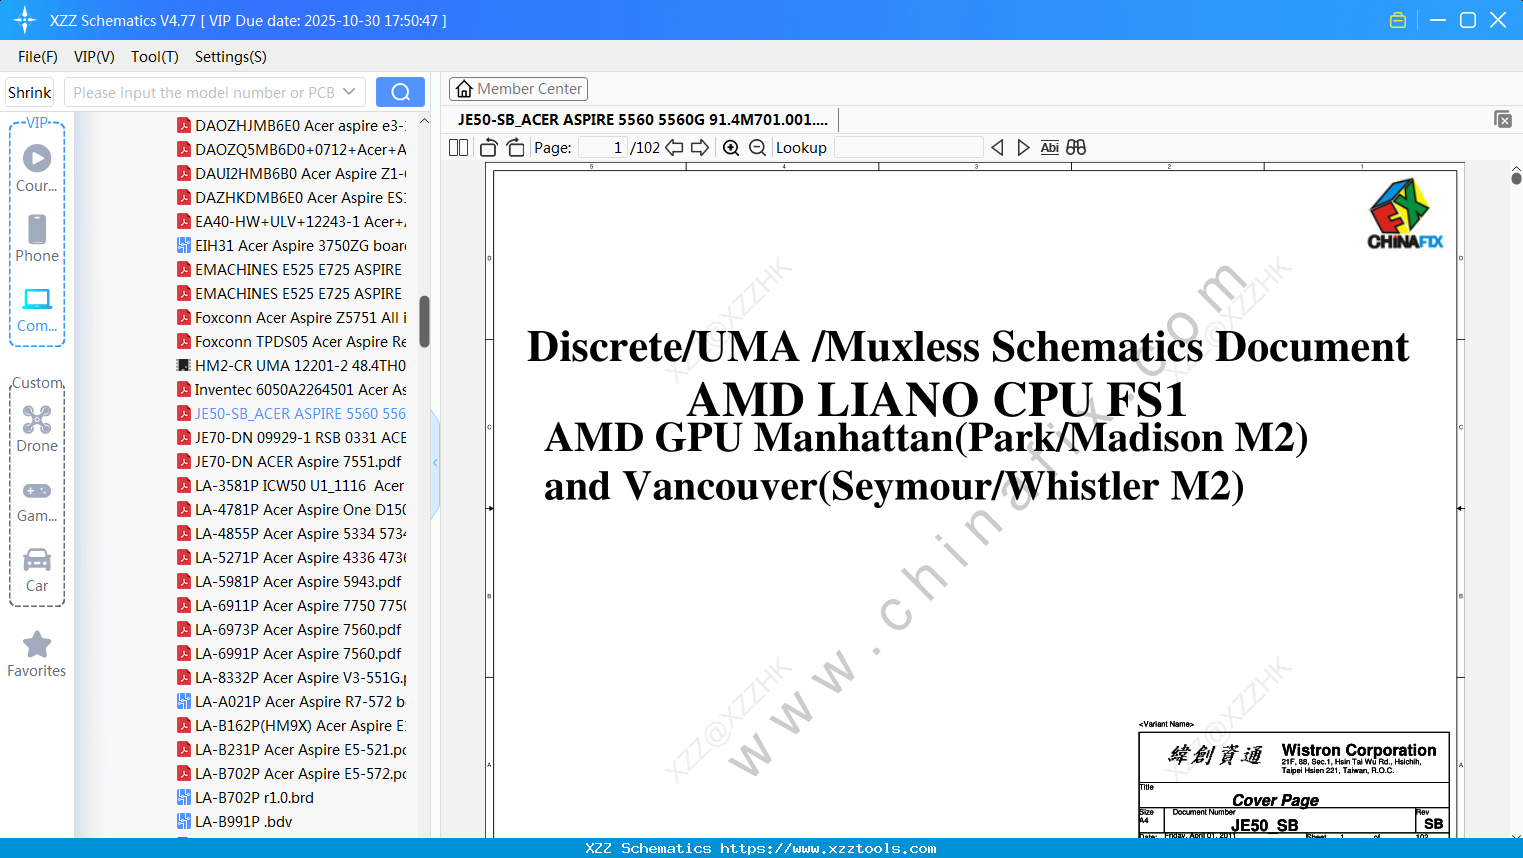Open JE70-DN 09929-1 RSB 0331 file
This screenshot has height=858, width=1523.
click(292, 437)
